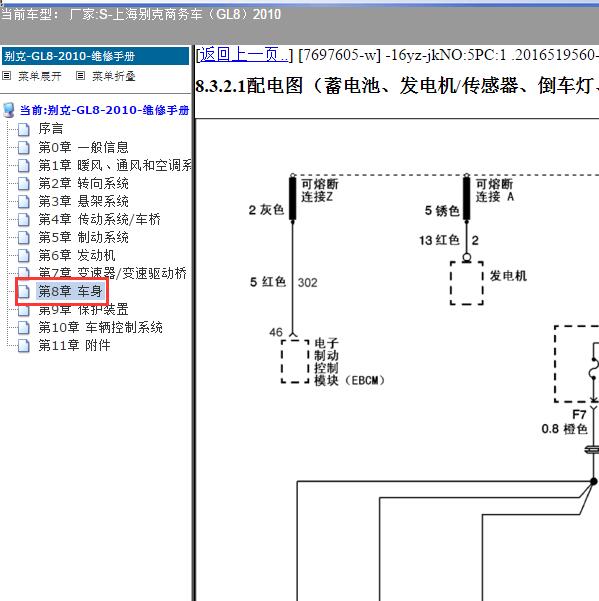Click wire label 5 红色 302
The image size is (599, 601).
click(x=284, y=282)
